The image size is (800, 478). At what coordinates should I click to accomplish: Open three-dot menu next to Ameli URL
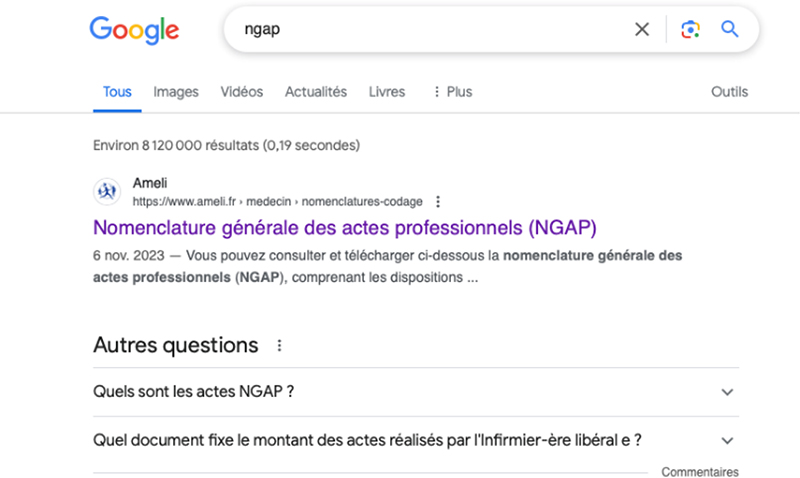tap(438, 202)
